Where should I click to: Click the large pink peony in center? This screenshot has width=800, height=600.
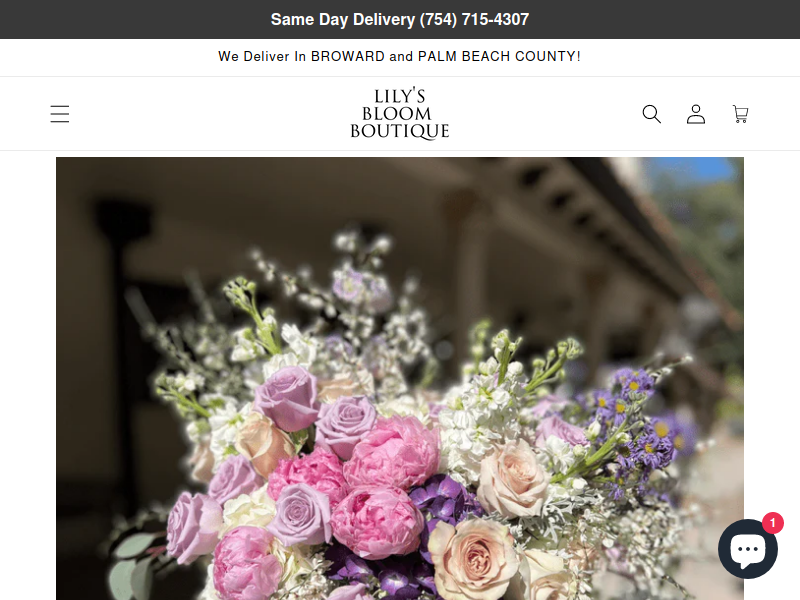click(x=391, y=453)
